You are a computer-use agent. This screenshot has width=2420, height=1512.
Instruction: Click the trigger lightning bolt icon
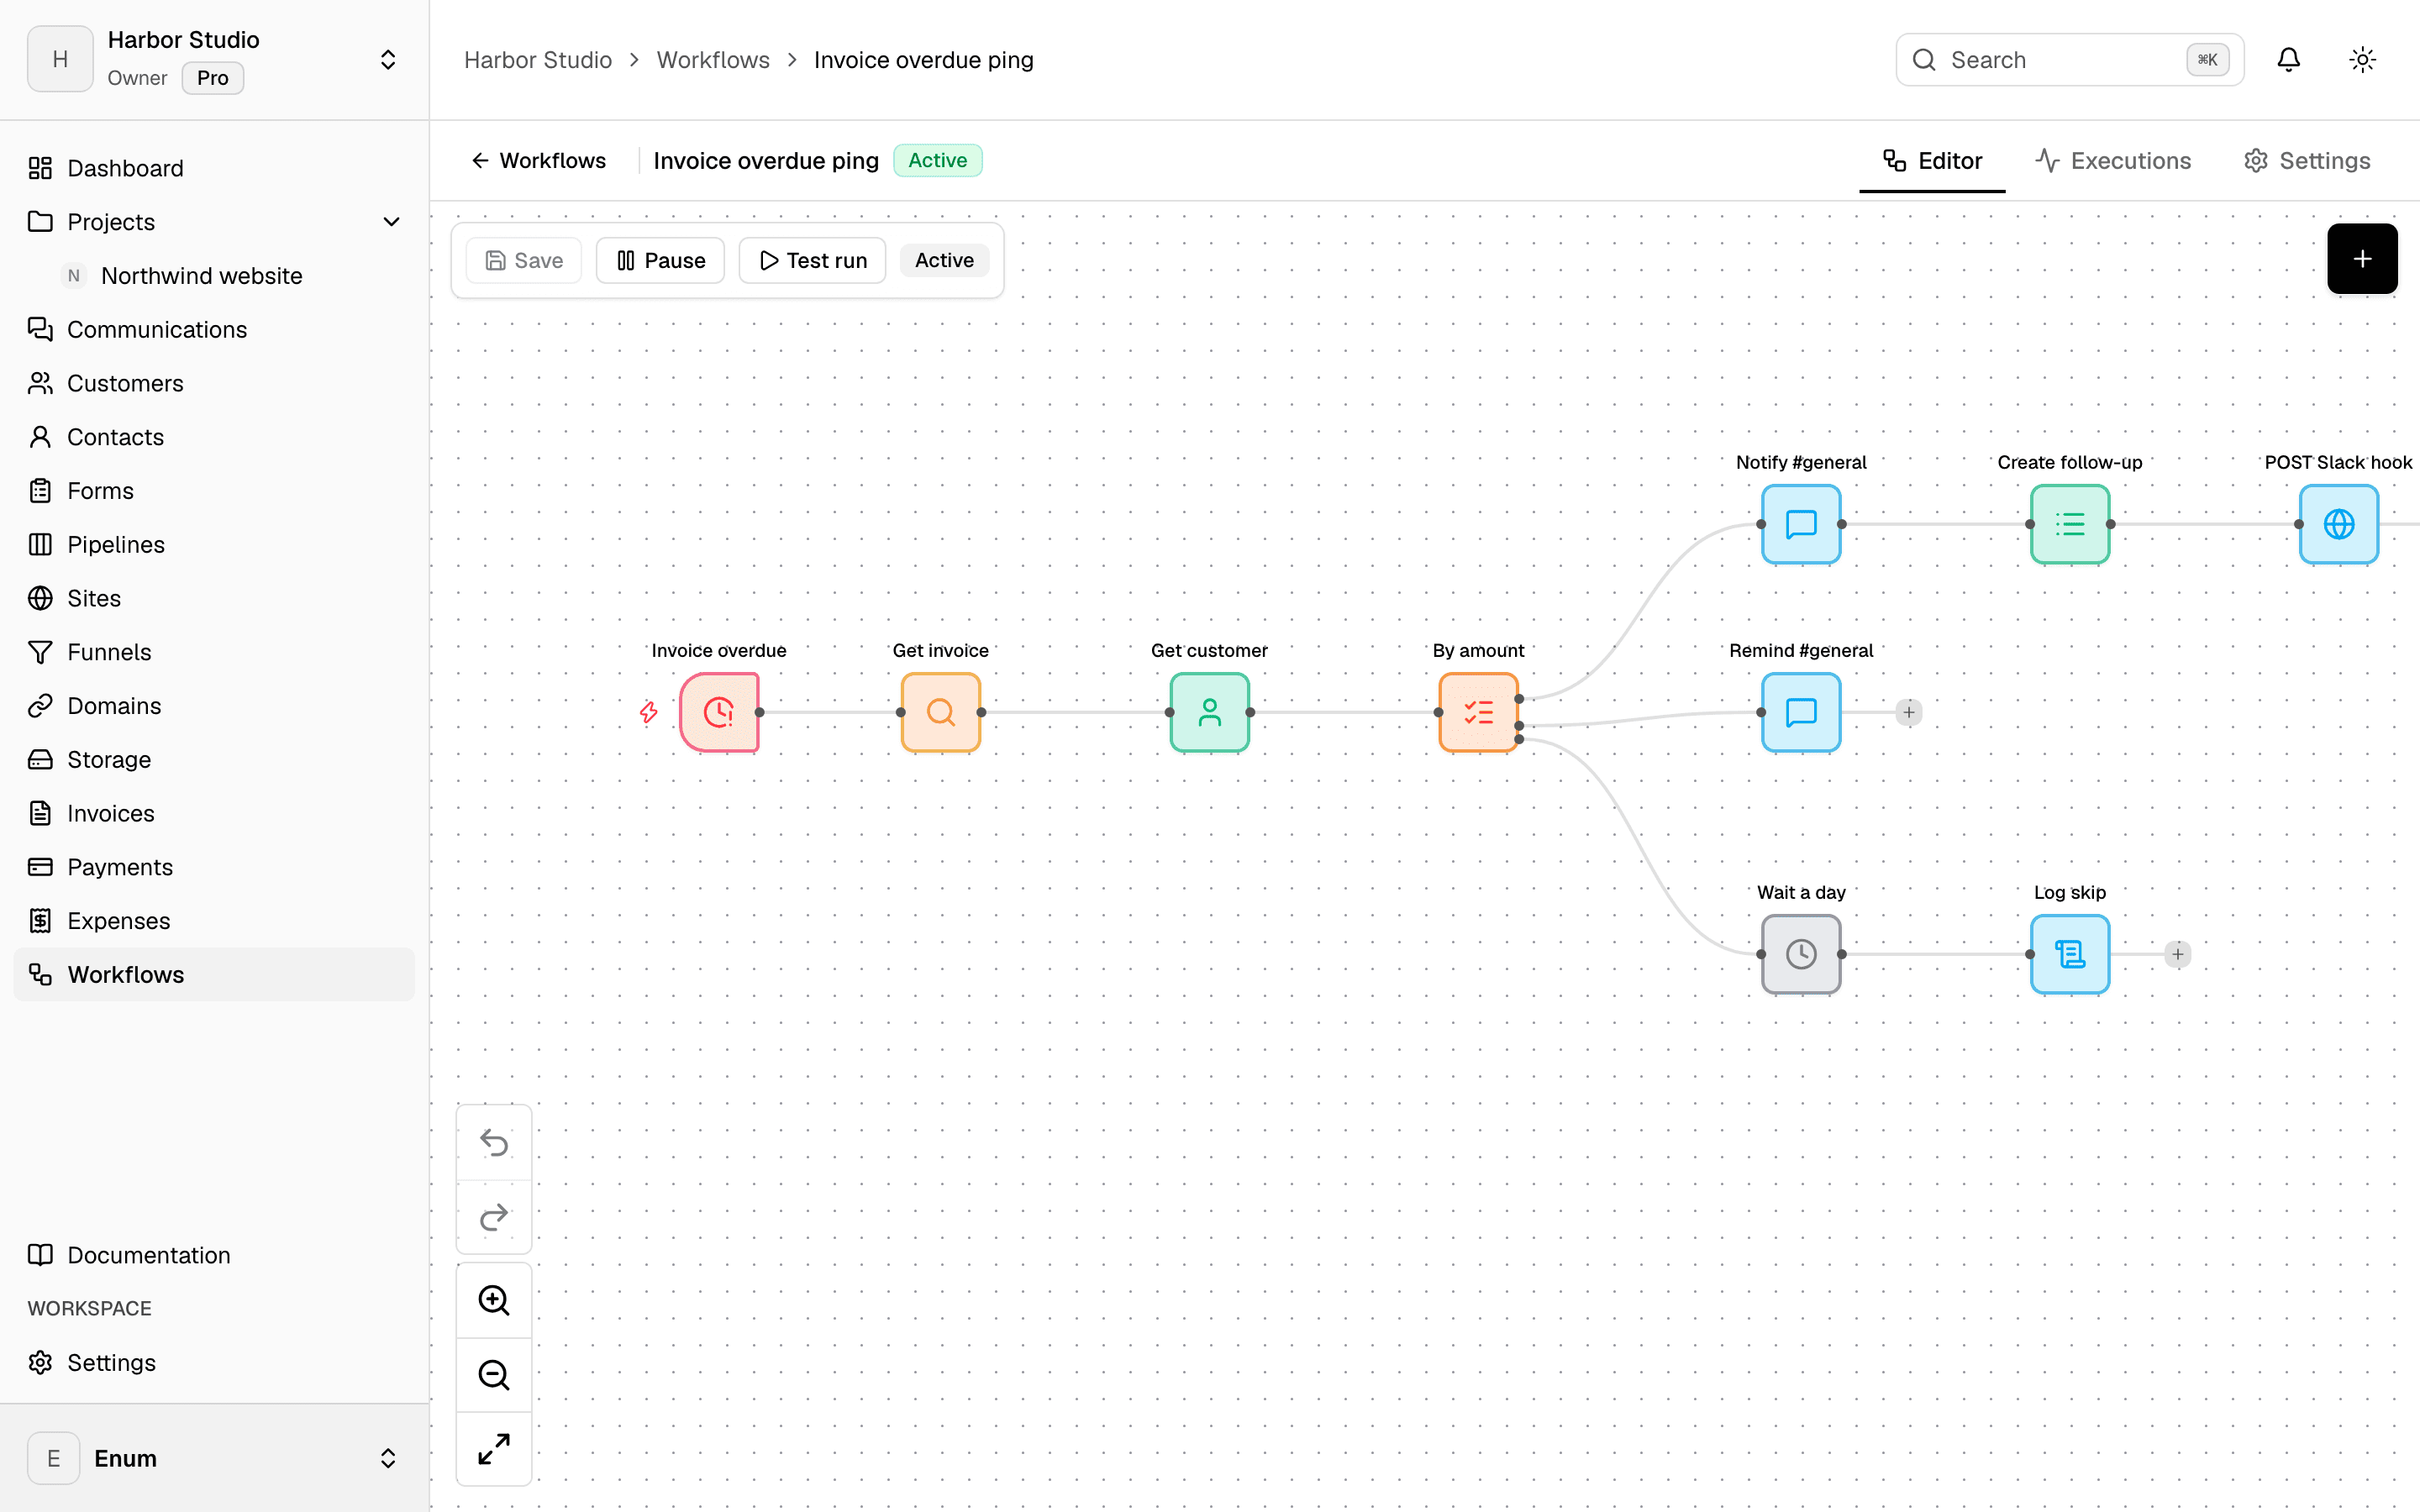[649, 712]
